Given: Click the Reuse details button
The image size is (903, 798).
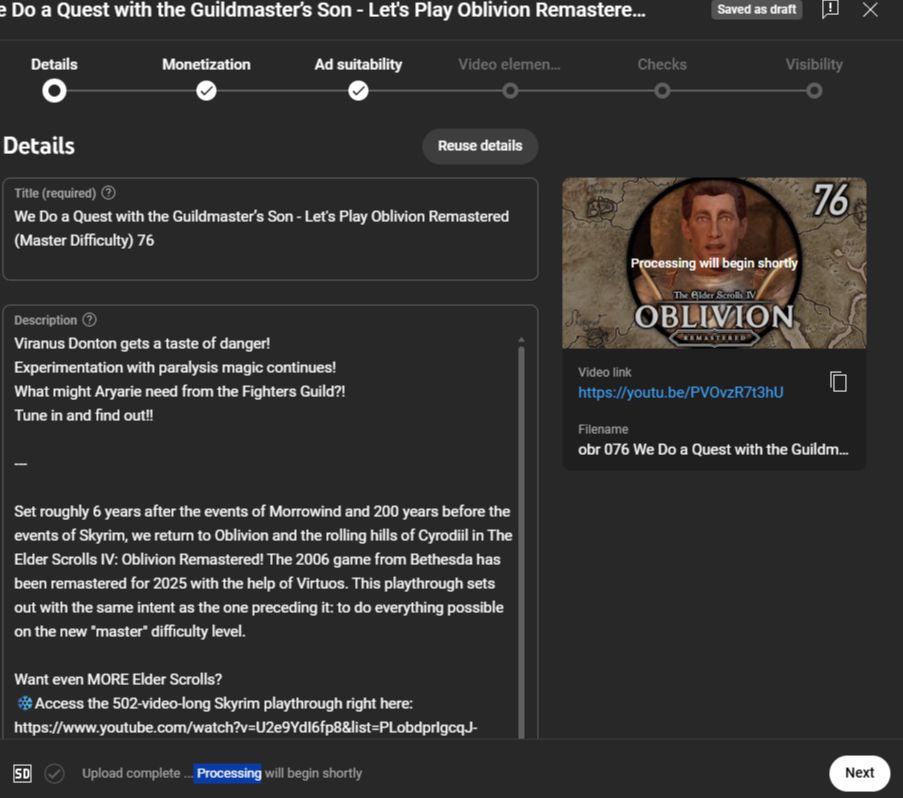Looking at the screenshot, I should pos(480,146).
